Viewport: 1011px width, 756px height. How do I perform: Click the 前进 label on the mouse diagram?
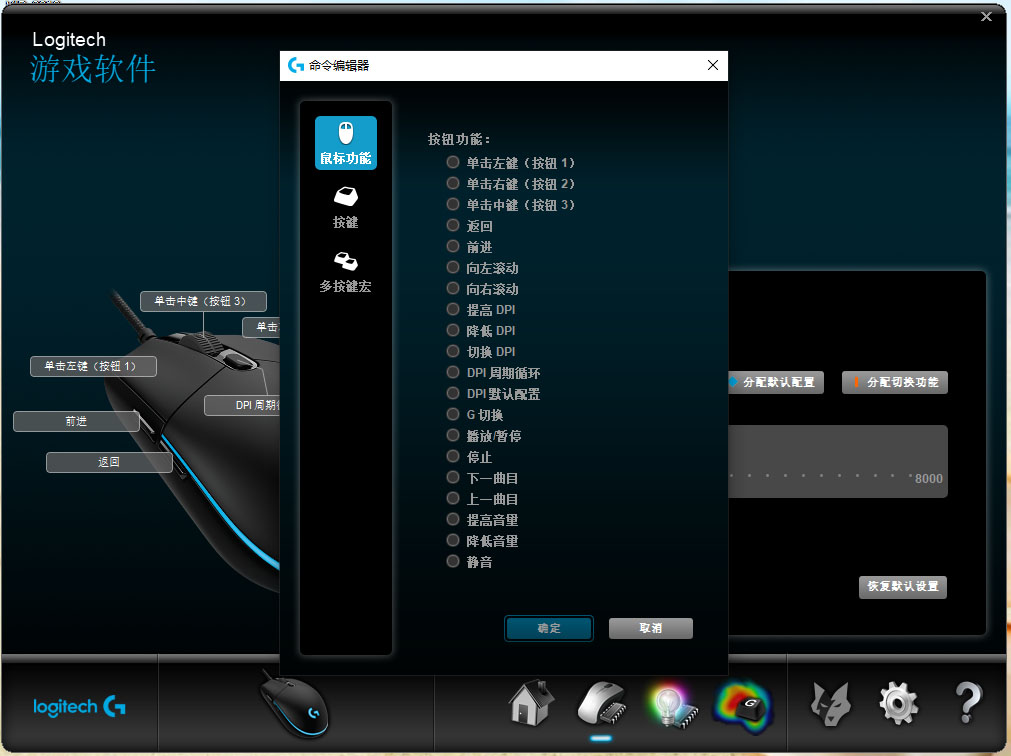click(76, 421)
